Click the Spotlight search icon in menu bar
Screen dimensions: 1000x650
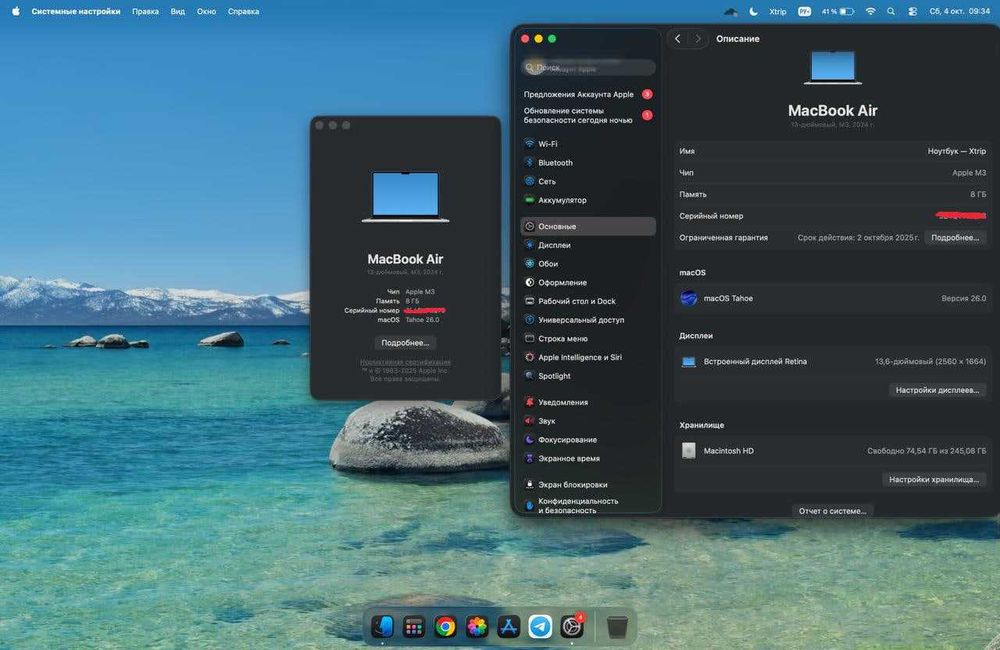click(891, 11)
